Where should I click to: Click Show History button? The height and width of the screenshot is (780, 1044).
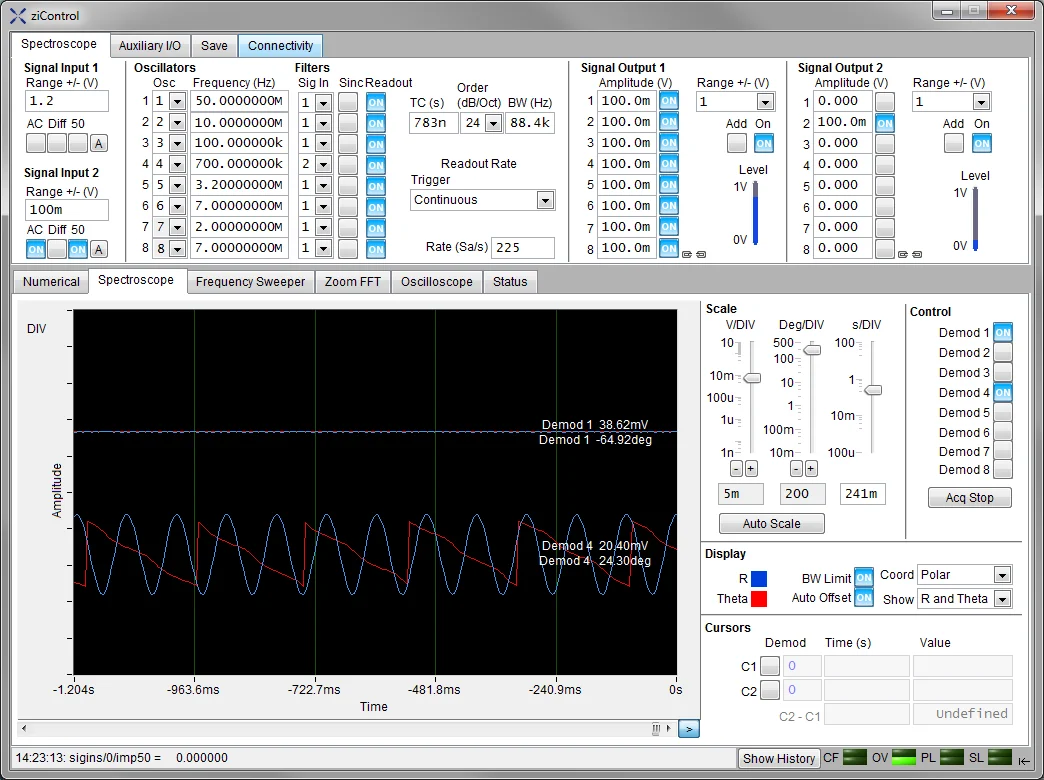778,758
